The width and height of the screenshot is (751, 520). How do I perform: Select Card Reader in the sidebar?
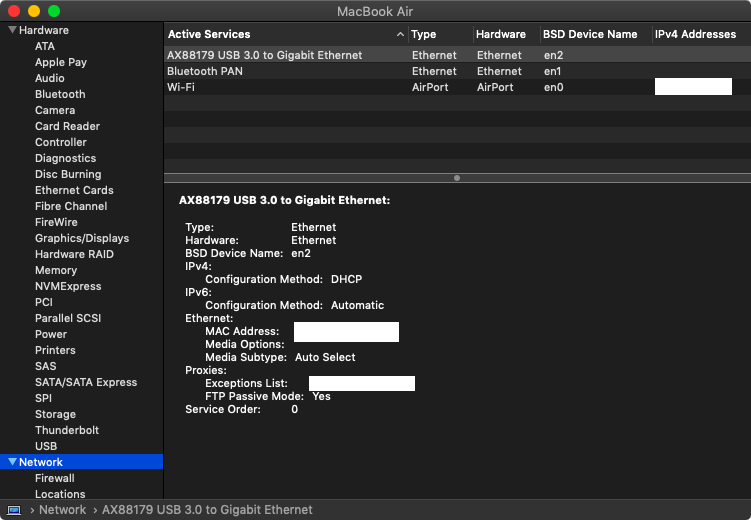point(67,126)
